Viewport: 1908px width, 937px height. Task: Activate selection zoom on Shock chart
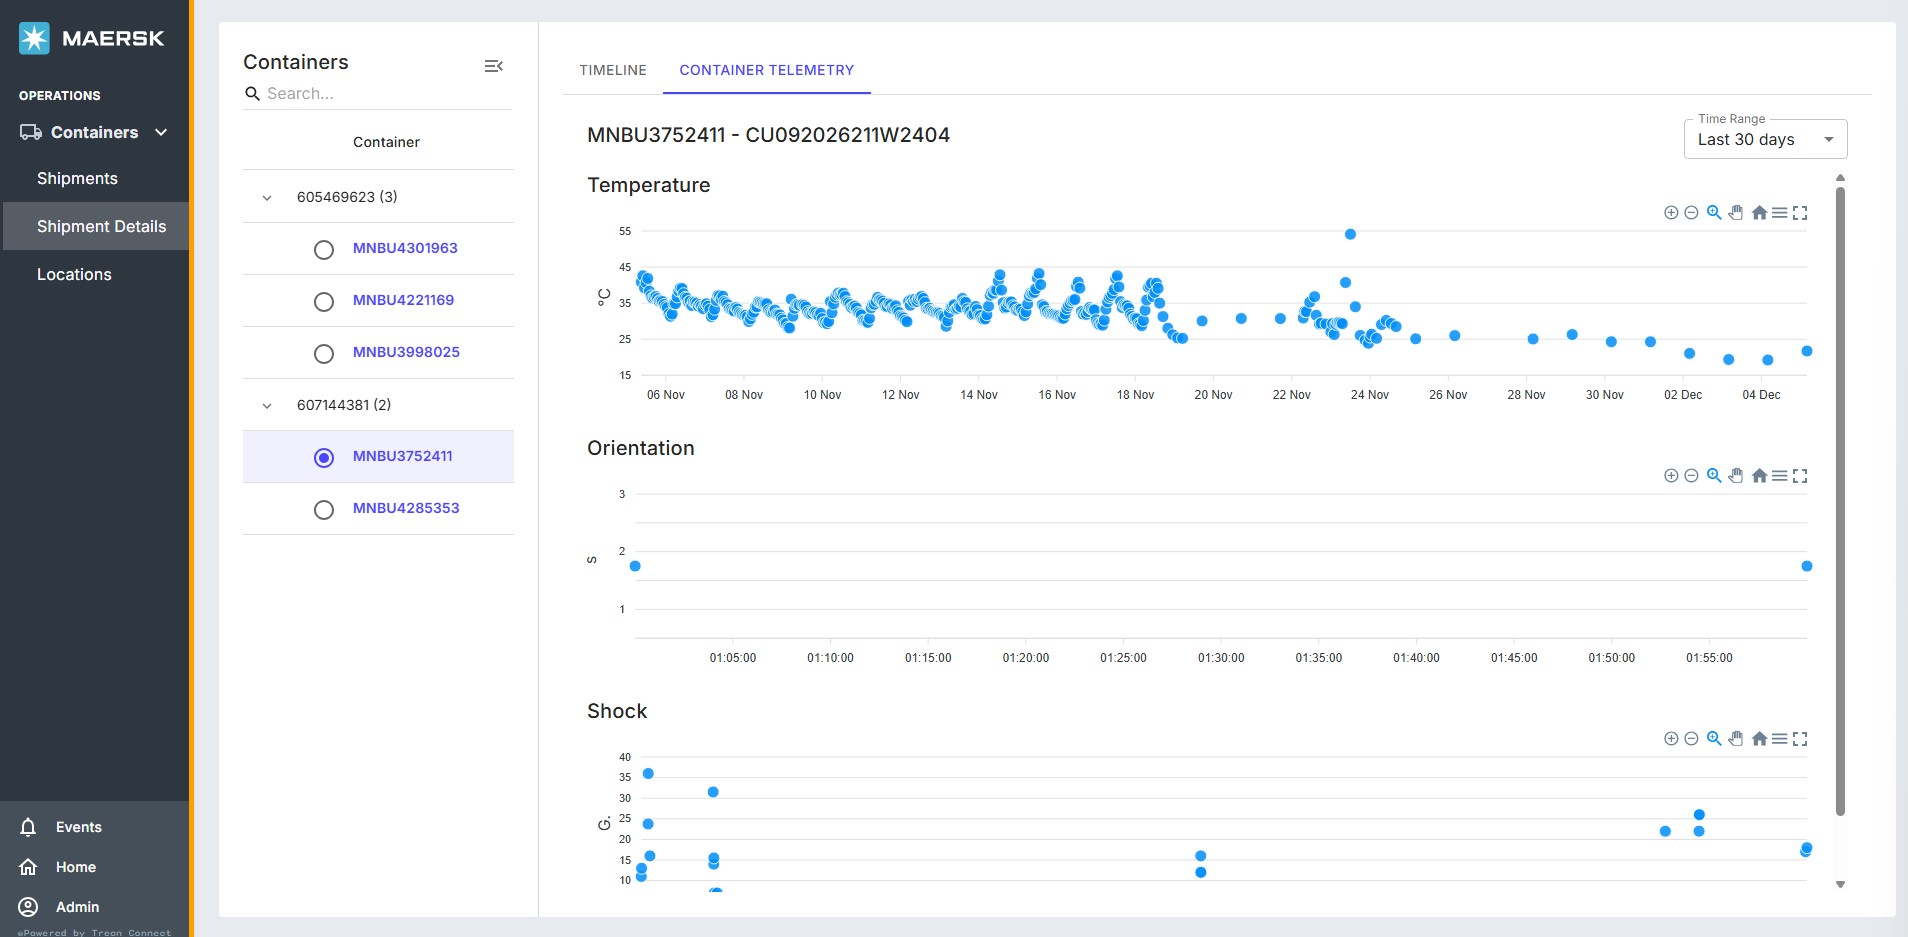click(x=1714, y=739)
